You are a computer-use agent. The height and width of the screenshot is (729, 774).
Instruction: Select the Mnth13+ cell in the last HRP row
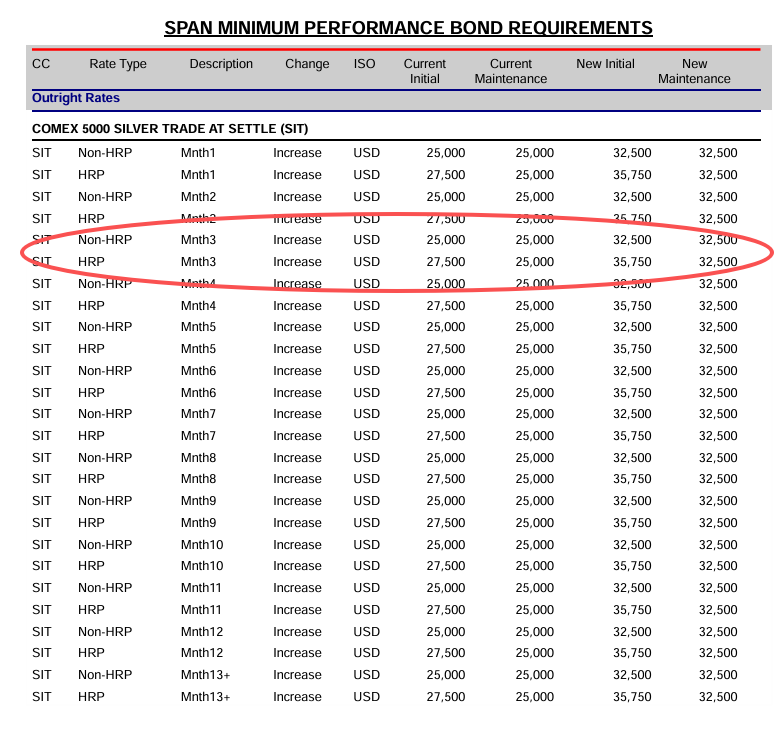pos(205,697)
